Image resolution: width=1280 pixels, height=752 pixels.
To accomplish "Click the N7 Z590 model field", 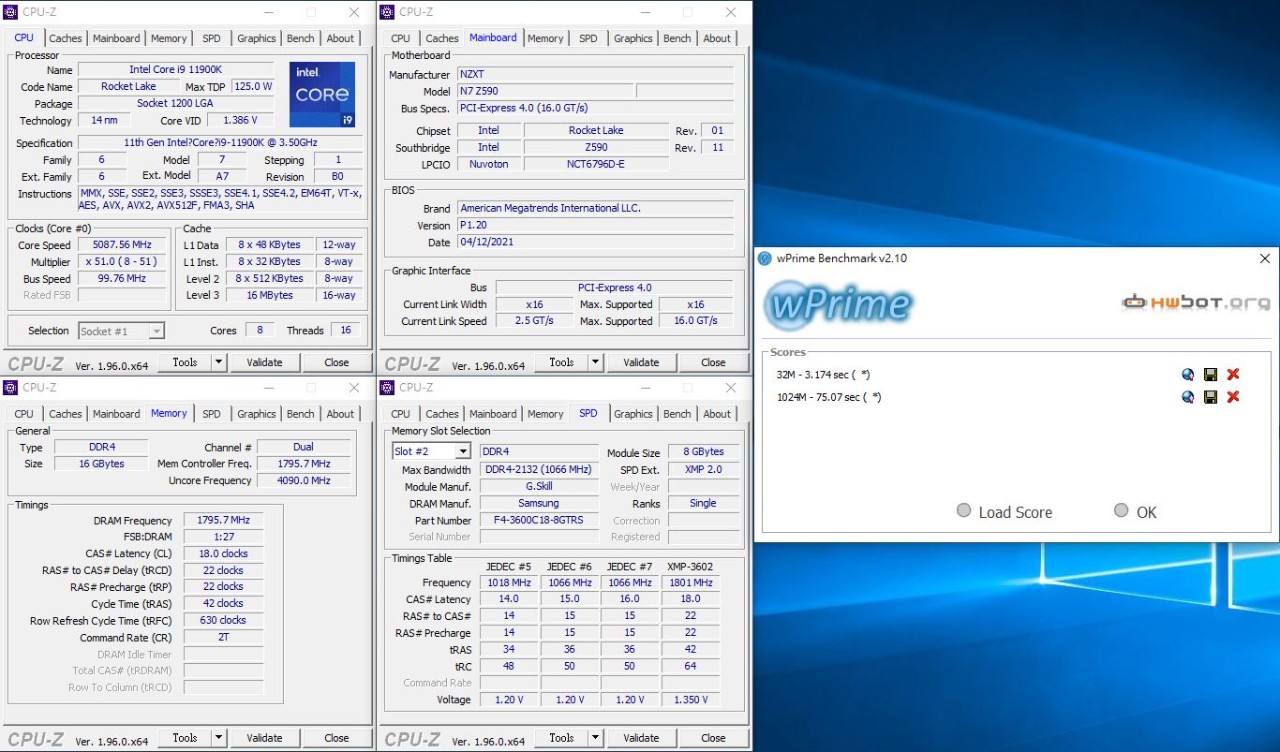I will coord(545,91).
